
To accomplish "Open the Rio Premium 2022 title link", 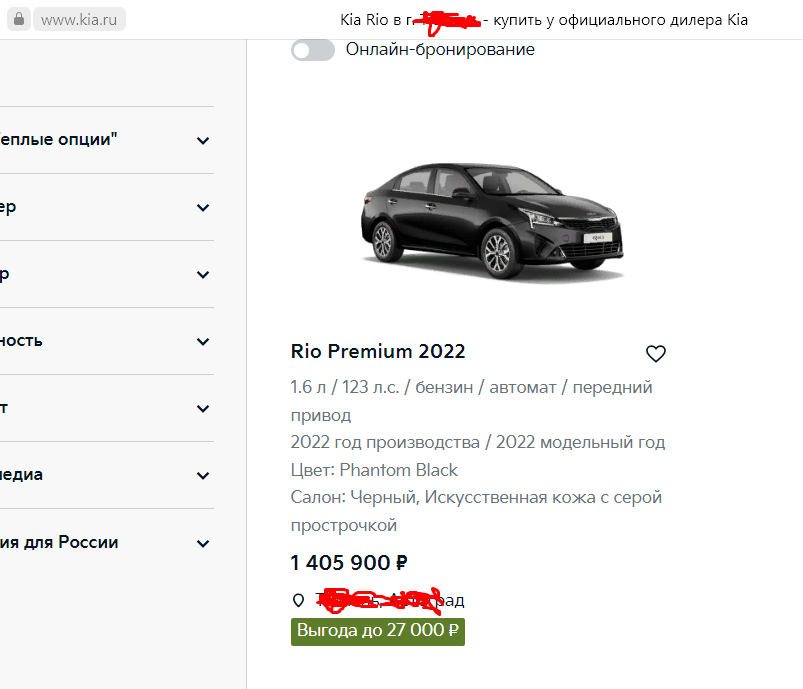I will [x=378, y=351].
